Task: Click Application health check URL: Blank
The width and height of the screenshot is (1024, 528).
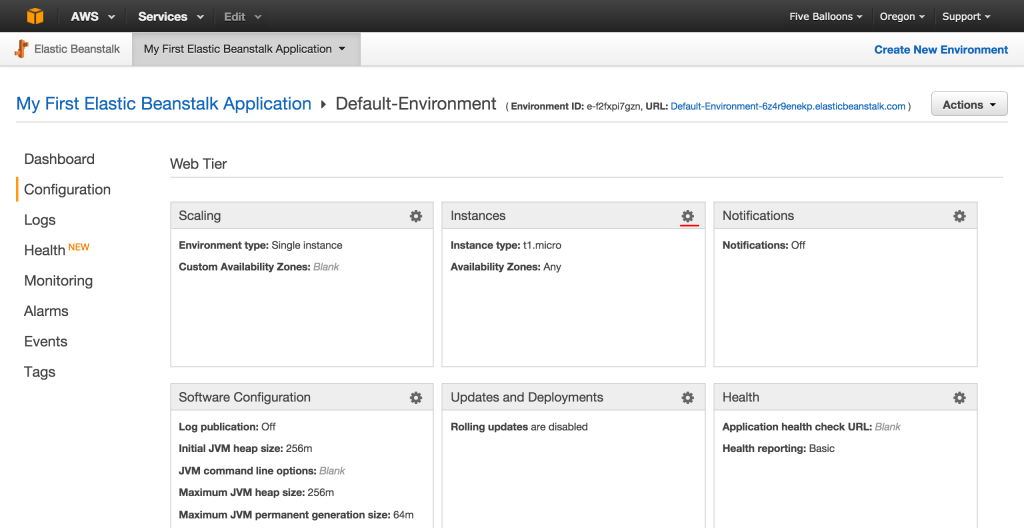Action: [x=811, y=427]
